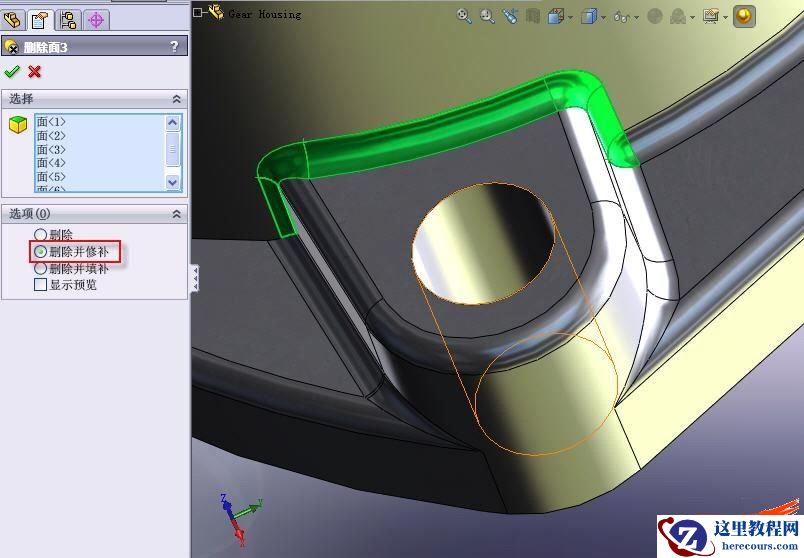Open the Display Style dropdown arrow
This screenshot has width=804, height=558.
(604, 16)
